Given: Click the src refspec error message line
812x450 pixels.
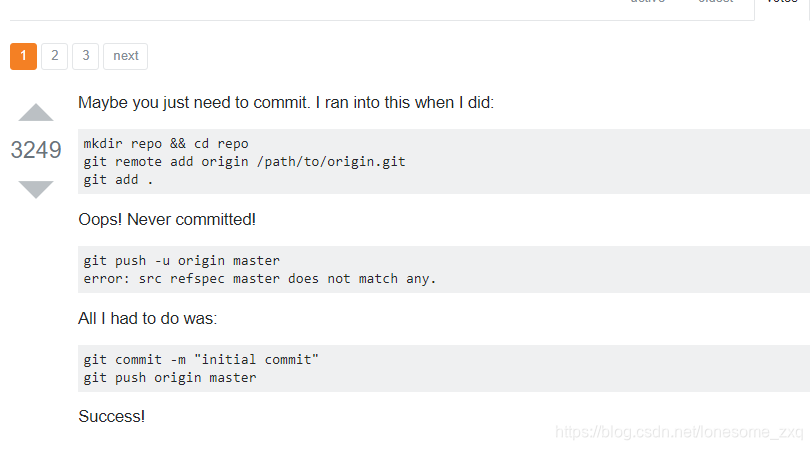Looking at the screenshot, I should click(x=259, y=279).
